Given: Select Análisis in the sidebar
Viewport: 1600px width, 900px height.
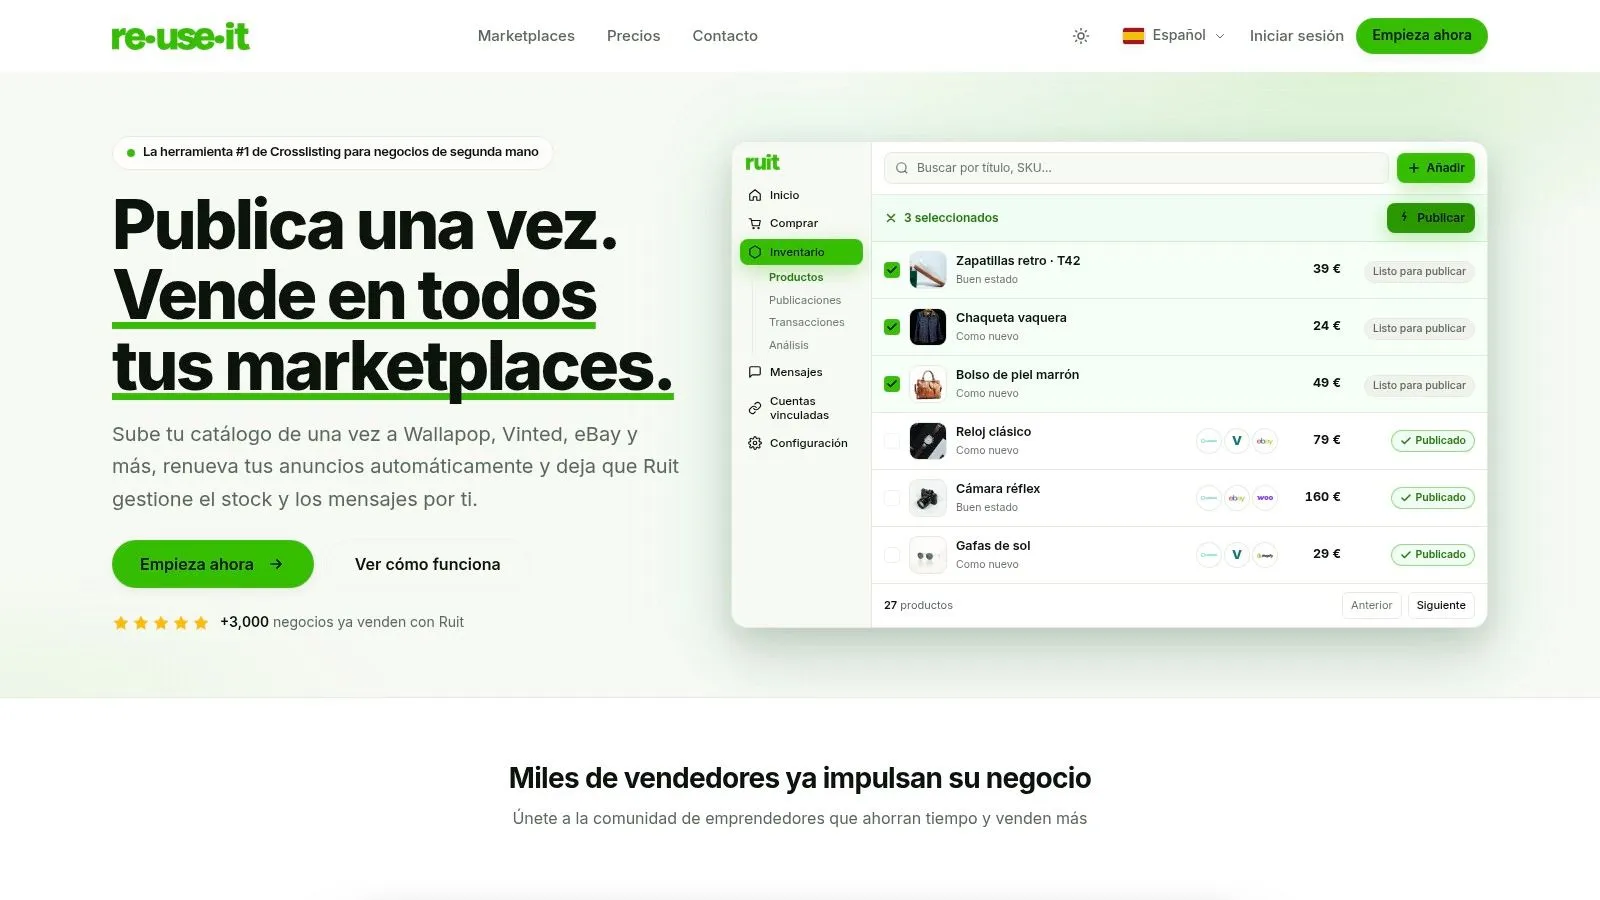Looking at the screenshot, I should click(x=789, y=345).
